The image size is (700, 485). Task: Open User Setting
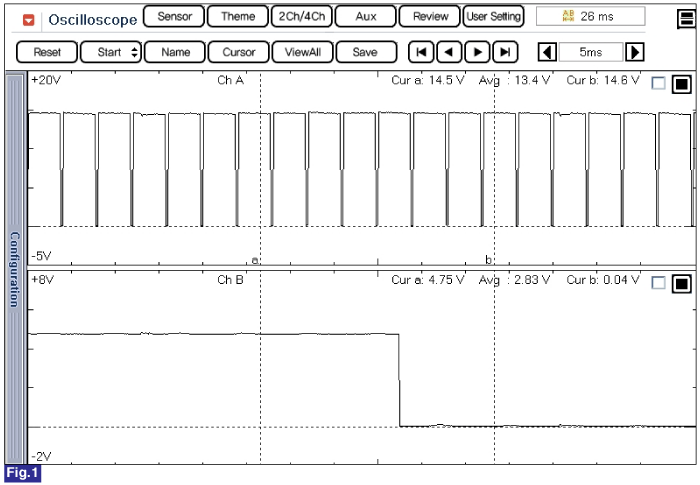tap(493, 17)
